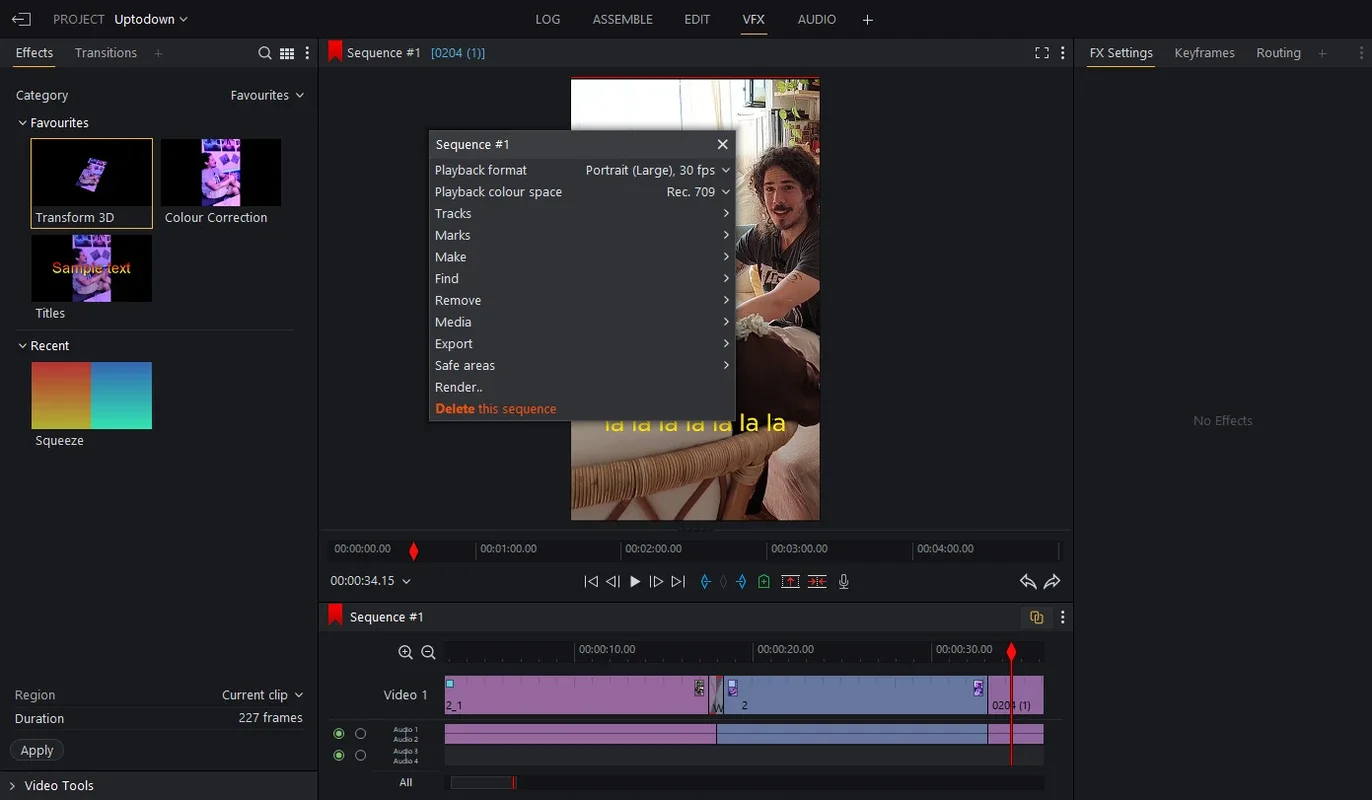Open the Uptodown project dropdown
Image resolution: width=1372 pixels, height=800 pixels.
tap(151, 19)
